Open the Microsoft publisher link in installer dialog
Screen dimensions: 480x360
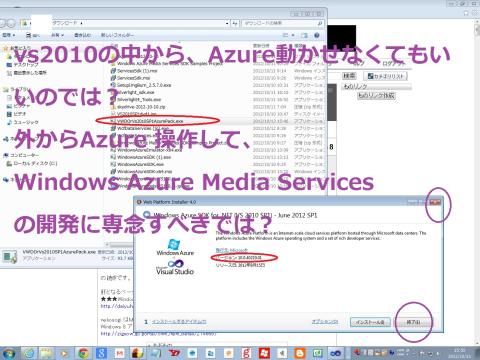point(231,250)
